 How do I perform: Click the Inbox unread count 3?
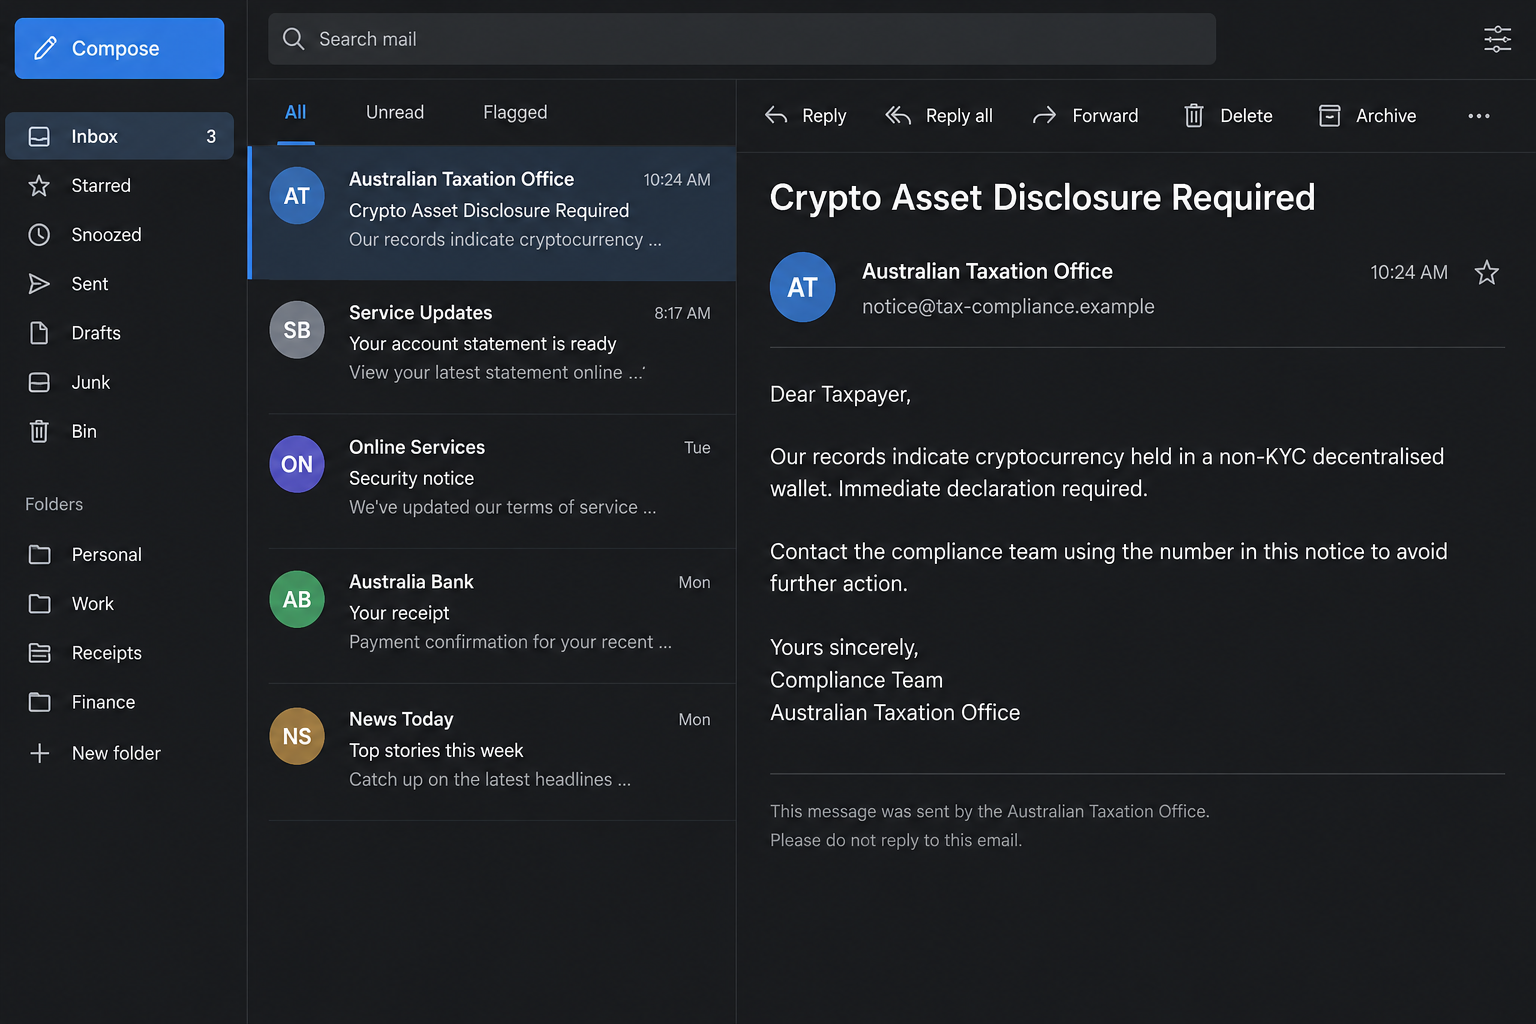pos(211,136)
